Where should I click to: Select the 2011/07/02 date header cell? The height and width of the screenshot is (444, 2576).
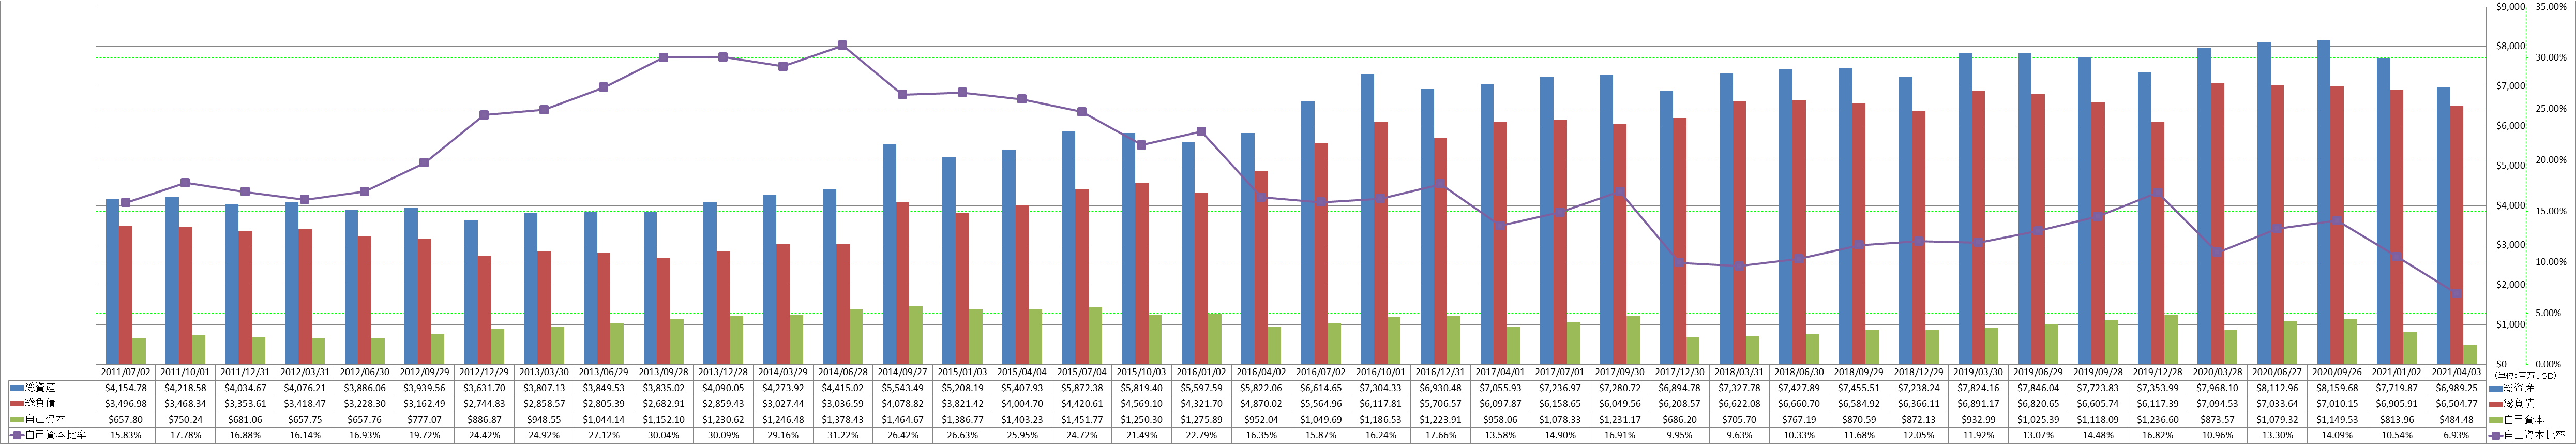tap(126, 372)
